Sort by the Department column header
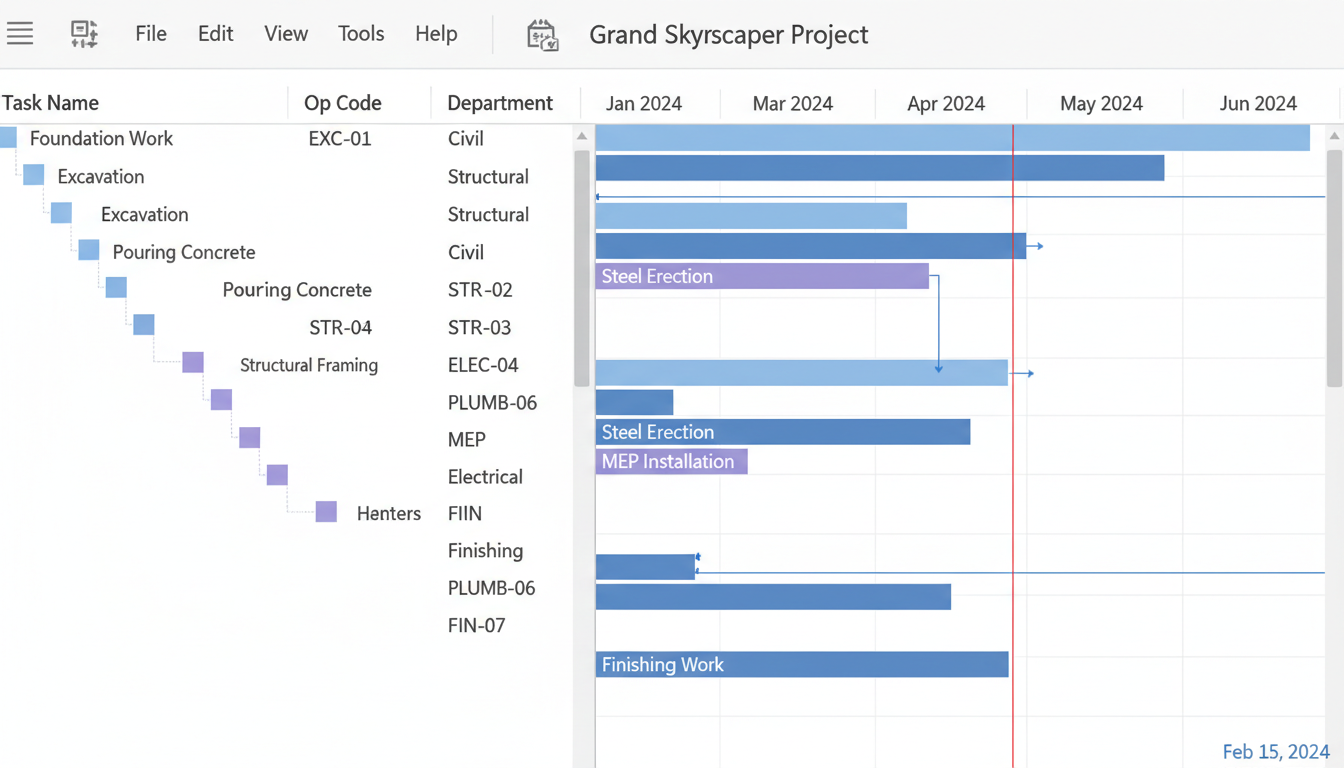The height and width of the screenshot is (768, 1344). point(500,103)
